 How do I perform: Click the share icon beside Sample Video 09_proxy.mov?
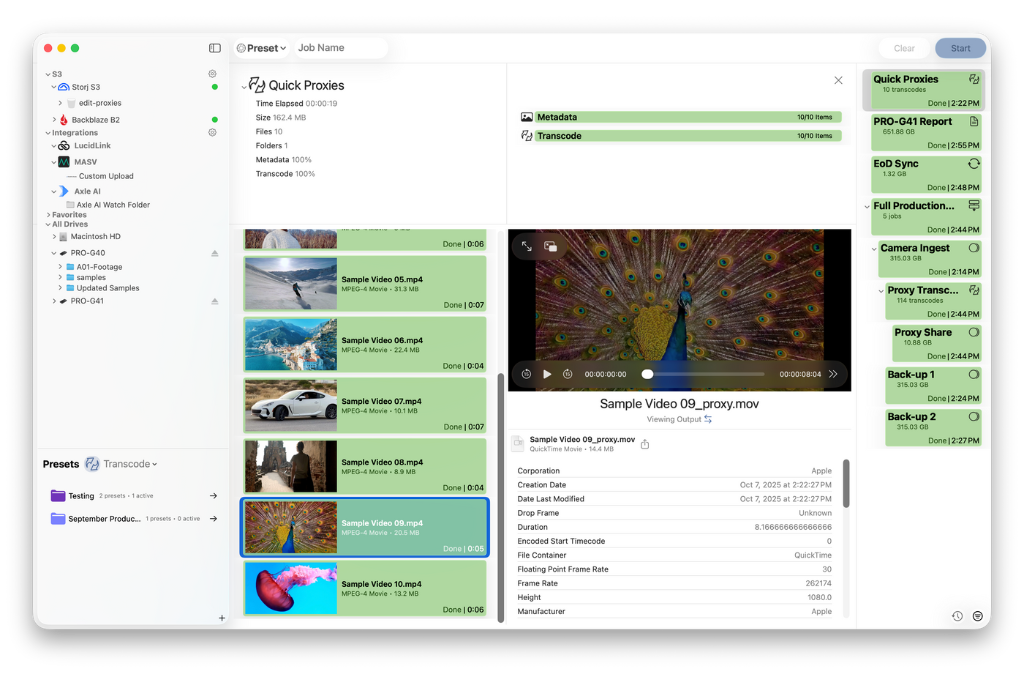(x=645, y=444)
